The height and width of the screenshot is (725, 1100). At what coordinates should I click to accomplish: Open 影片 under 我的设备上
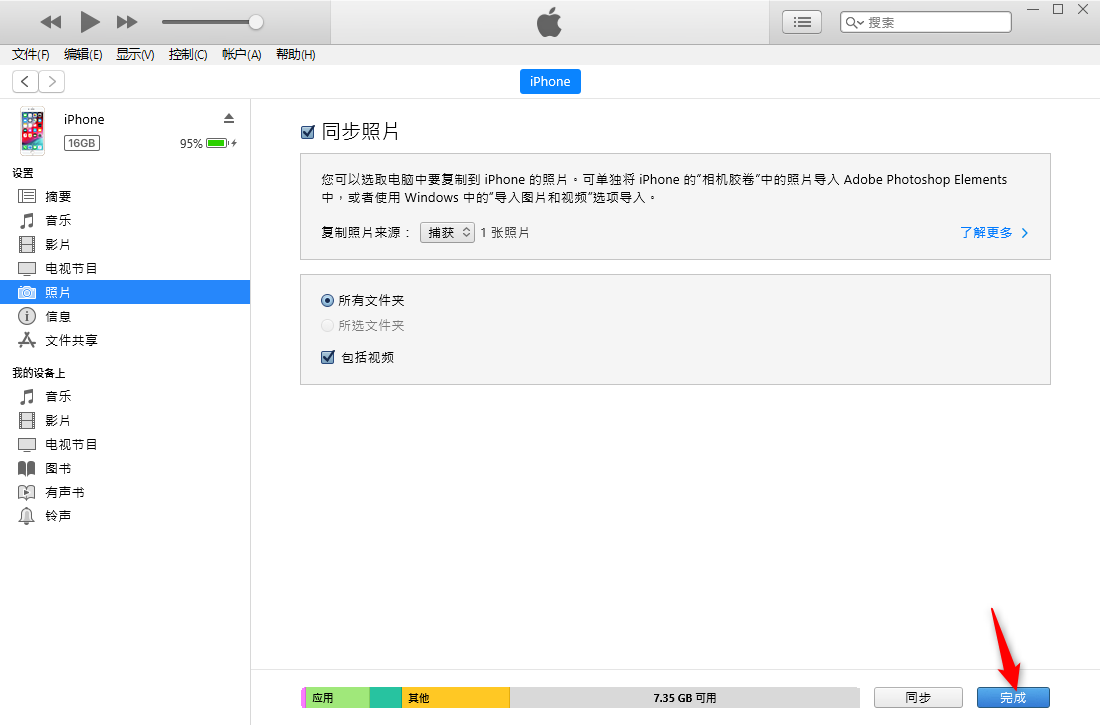pos(125,420)
